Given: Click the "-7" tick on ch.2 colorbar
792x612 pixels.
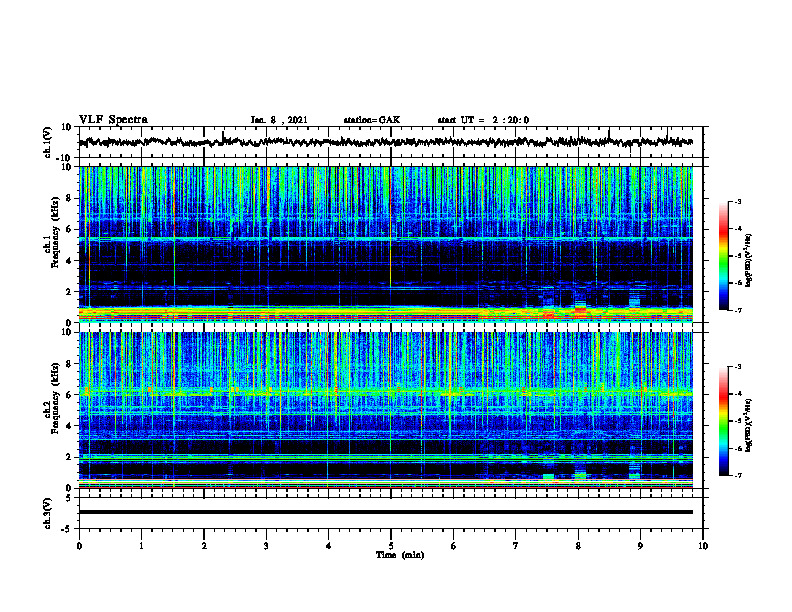Looking at the screenshot, I should (737, 476).
